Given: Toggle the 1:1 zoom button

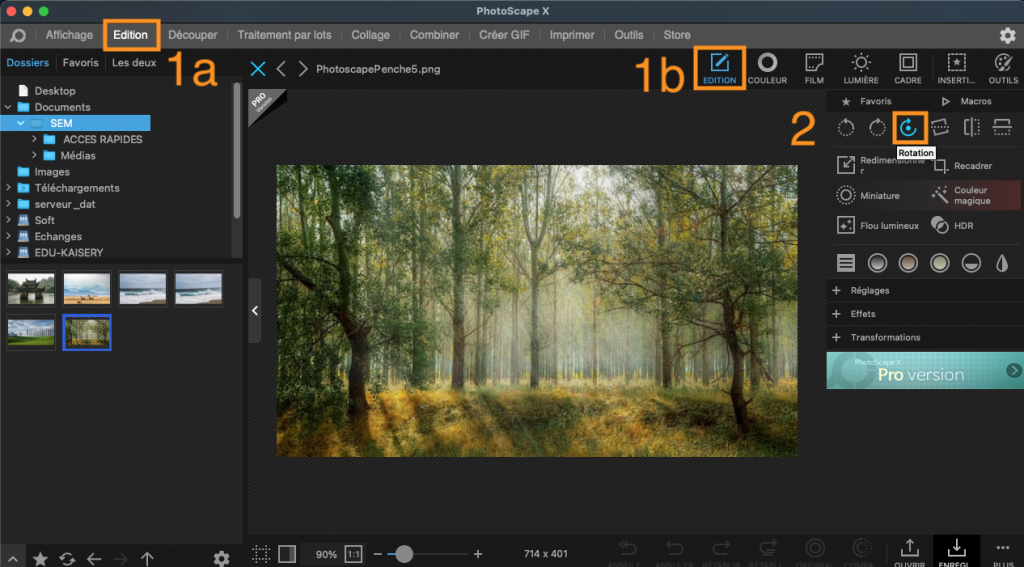Looking at the screenshot, I should [x=353, y=554].
